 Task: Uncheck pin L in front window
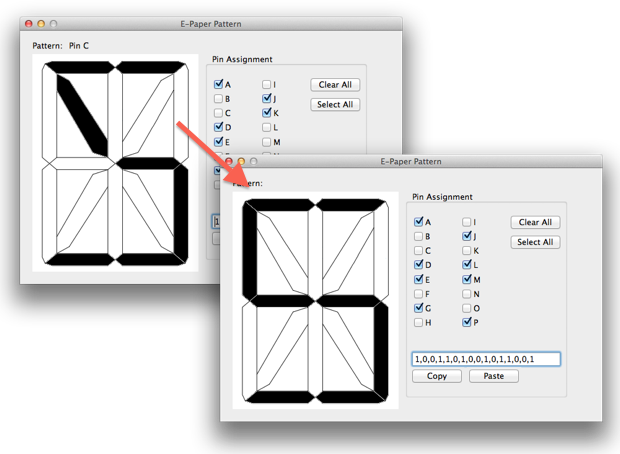pyautogui.click(x=467, y=265)
